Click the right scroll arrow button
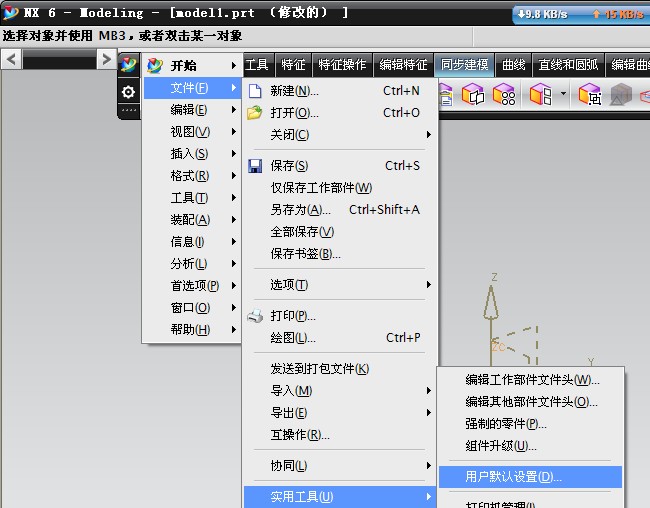The height and width of the screenshot is (508, 650). (107, 59)
